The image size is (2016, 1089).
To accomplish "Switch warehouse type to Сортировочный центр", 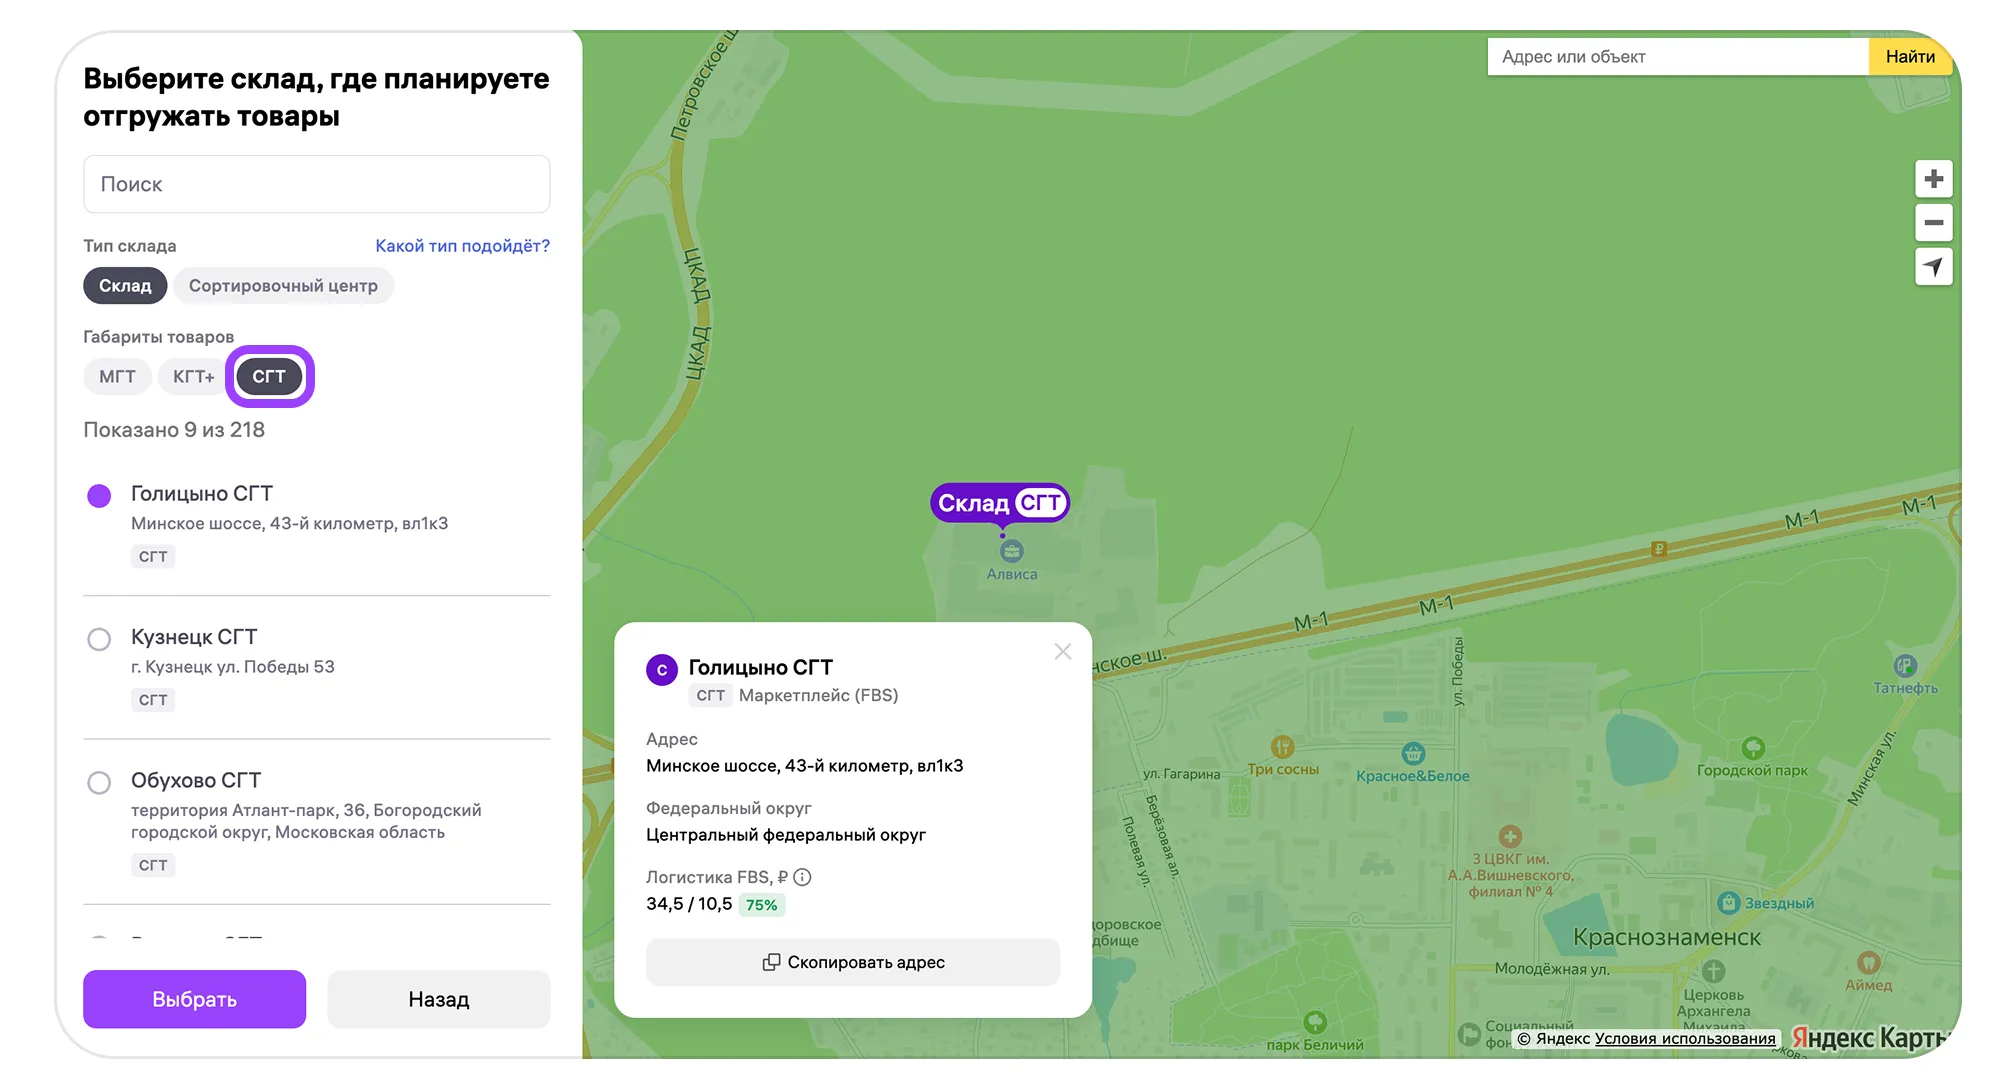I will (x=283, y=286).
